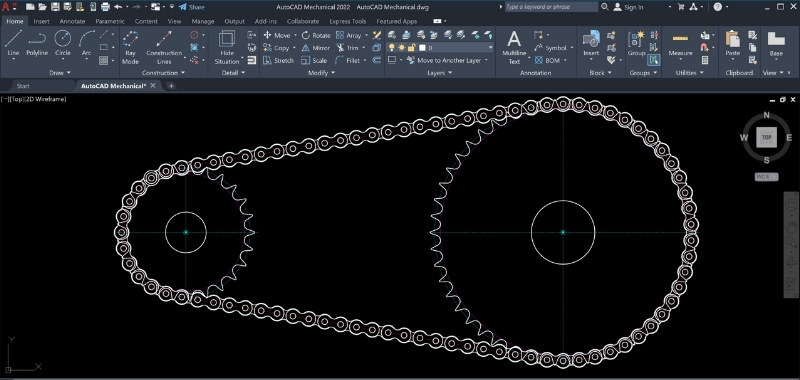Select the Trim tool
The height and width of the screenshot is (380, 800).
[347, 48]
